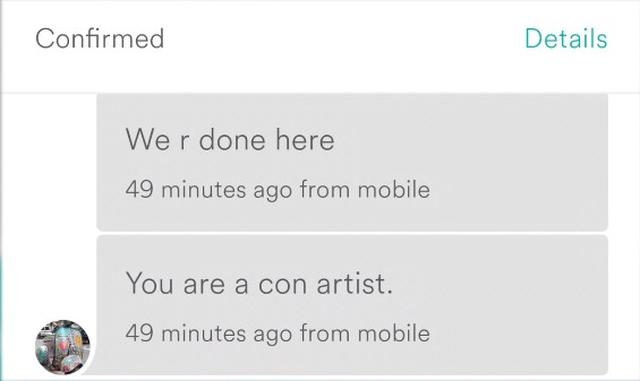The image size is (640, 381).
Task: Select the 'You are a con artist.' bubble
Action: [x=352, y=305]
